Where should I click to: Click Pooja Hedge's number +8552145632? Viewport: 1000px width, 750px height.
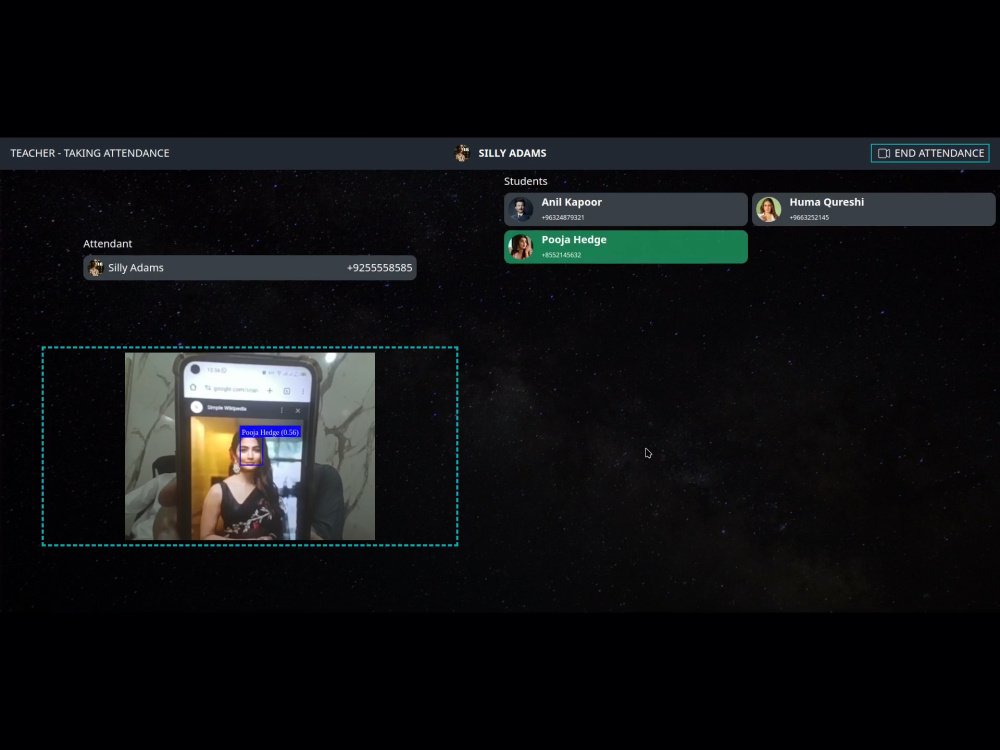tap(561, 255)
